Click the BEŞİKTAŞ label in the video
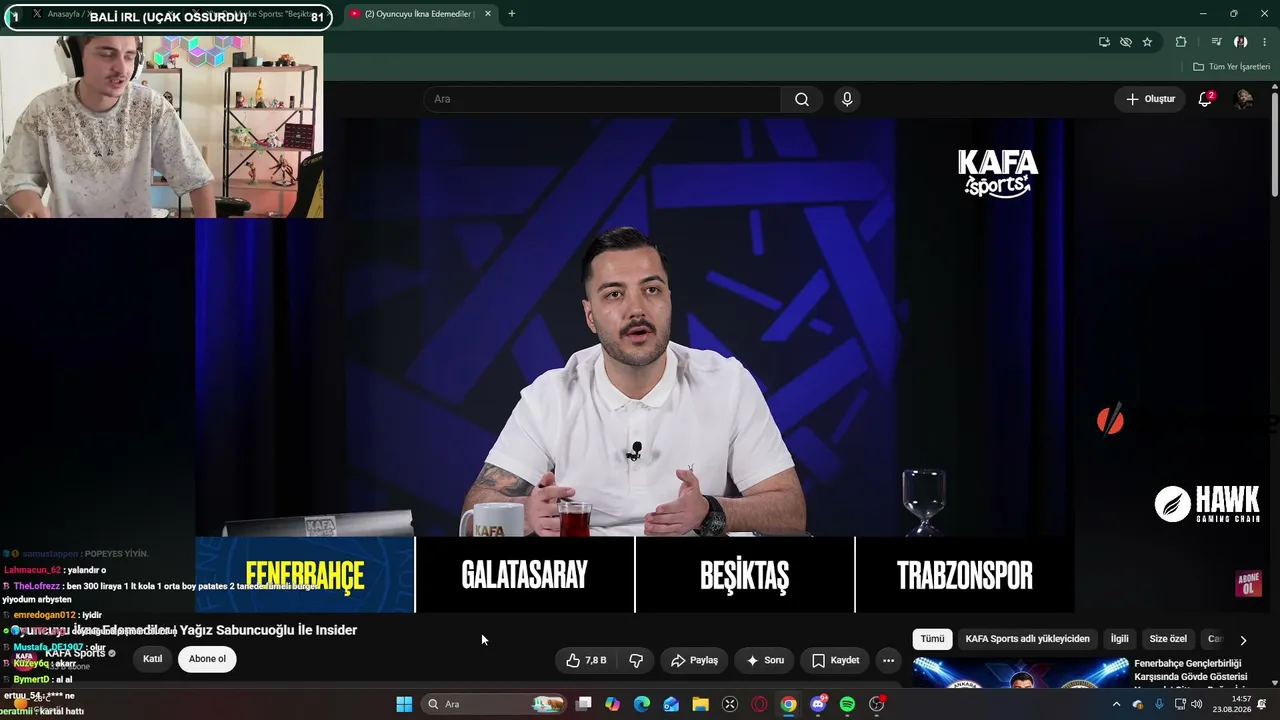This screenshot has width=1280, height=720. pyautogui.click(x=745, y=575)
